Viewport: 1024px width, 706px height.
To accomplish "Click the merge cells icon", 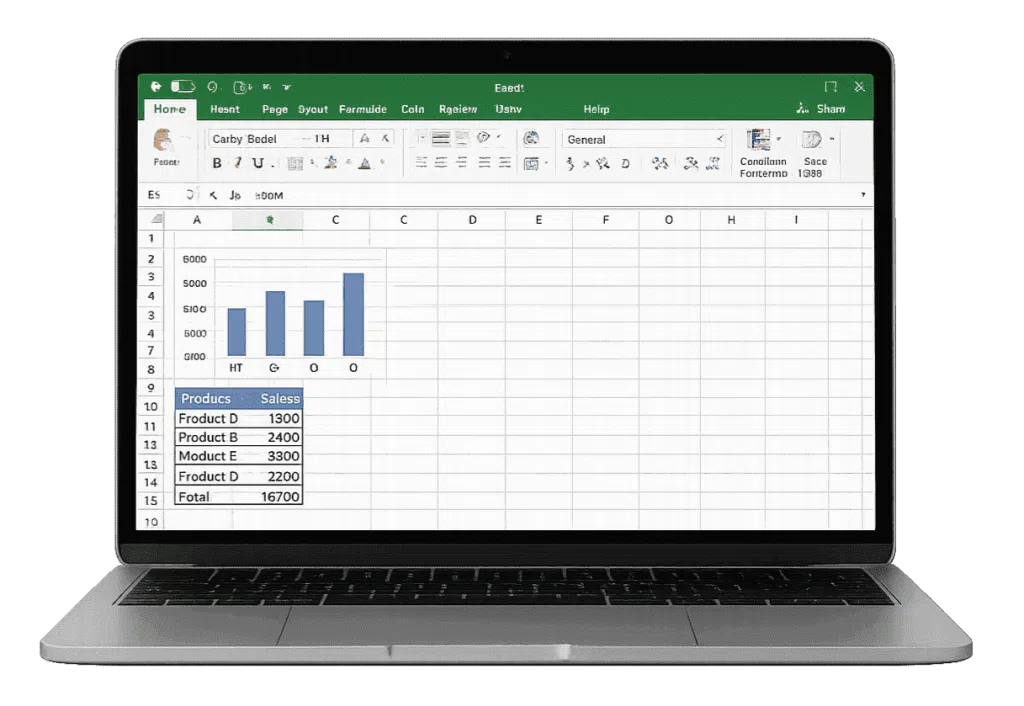I will pos(532,163).
